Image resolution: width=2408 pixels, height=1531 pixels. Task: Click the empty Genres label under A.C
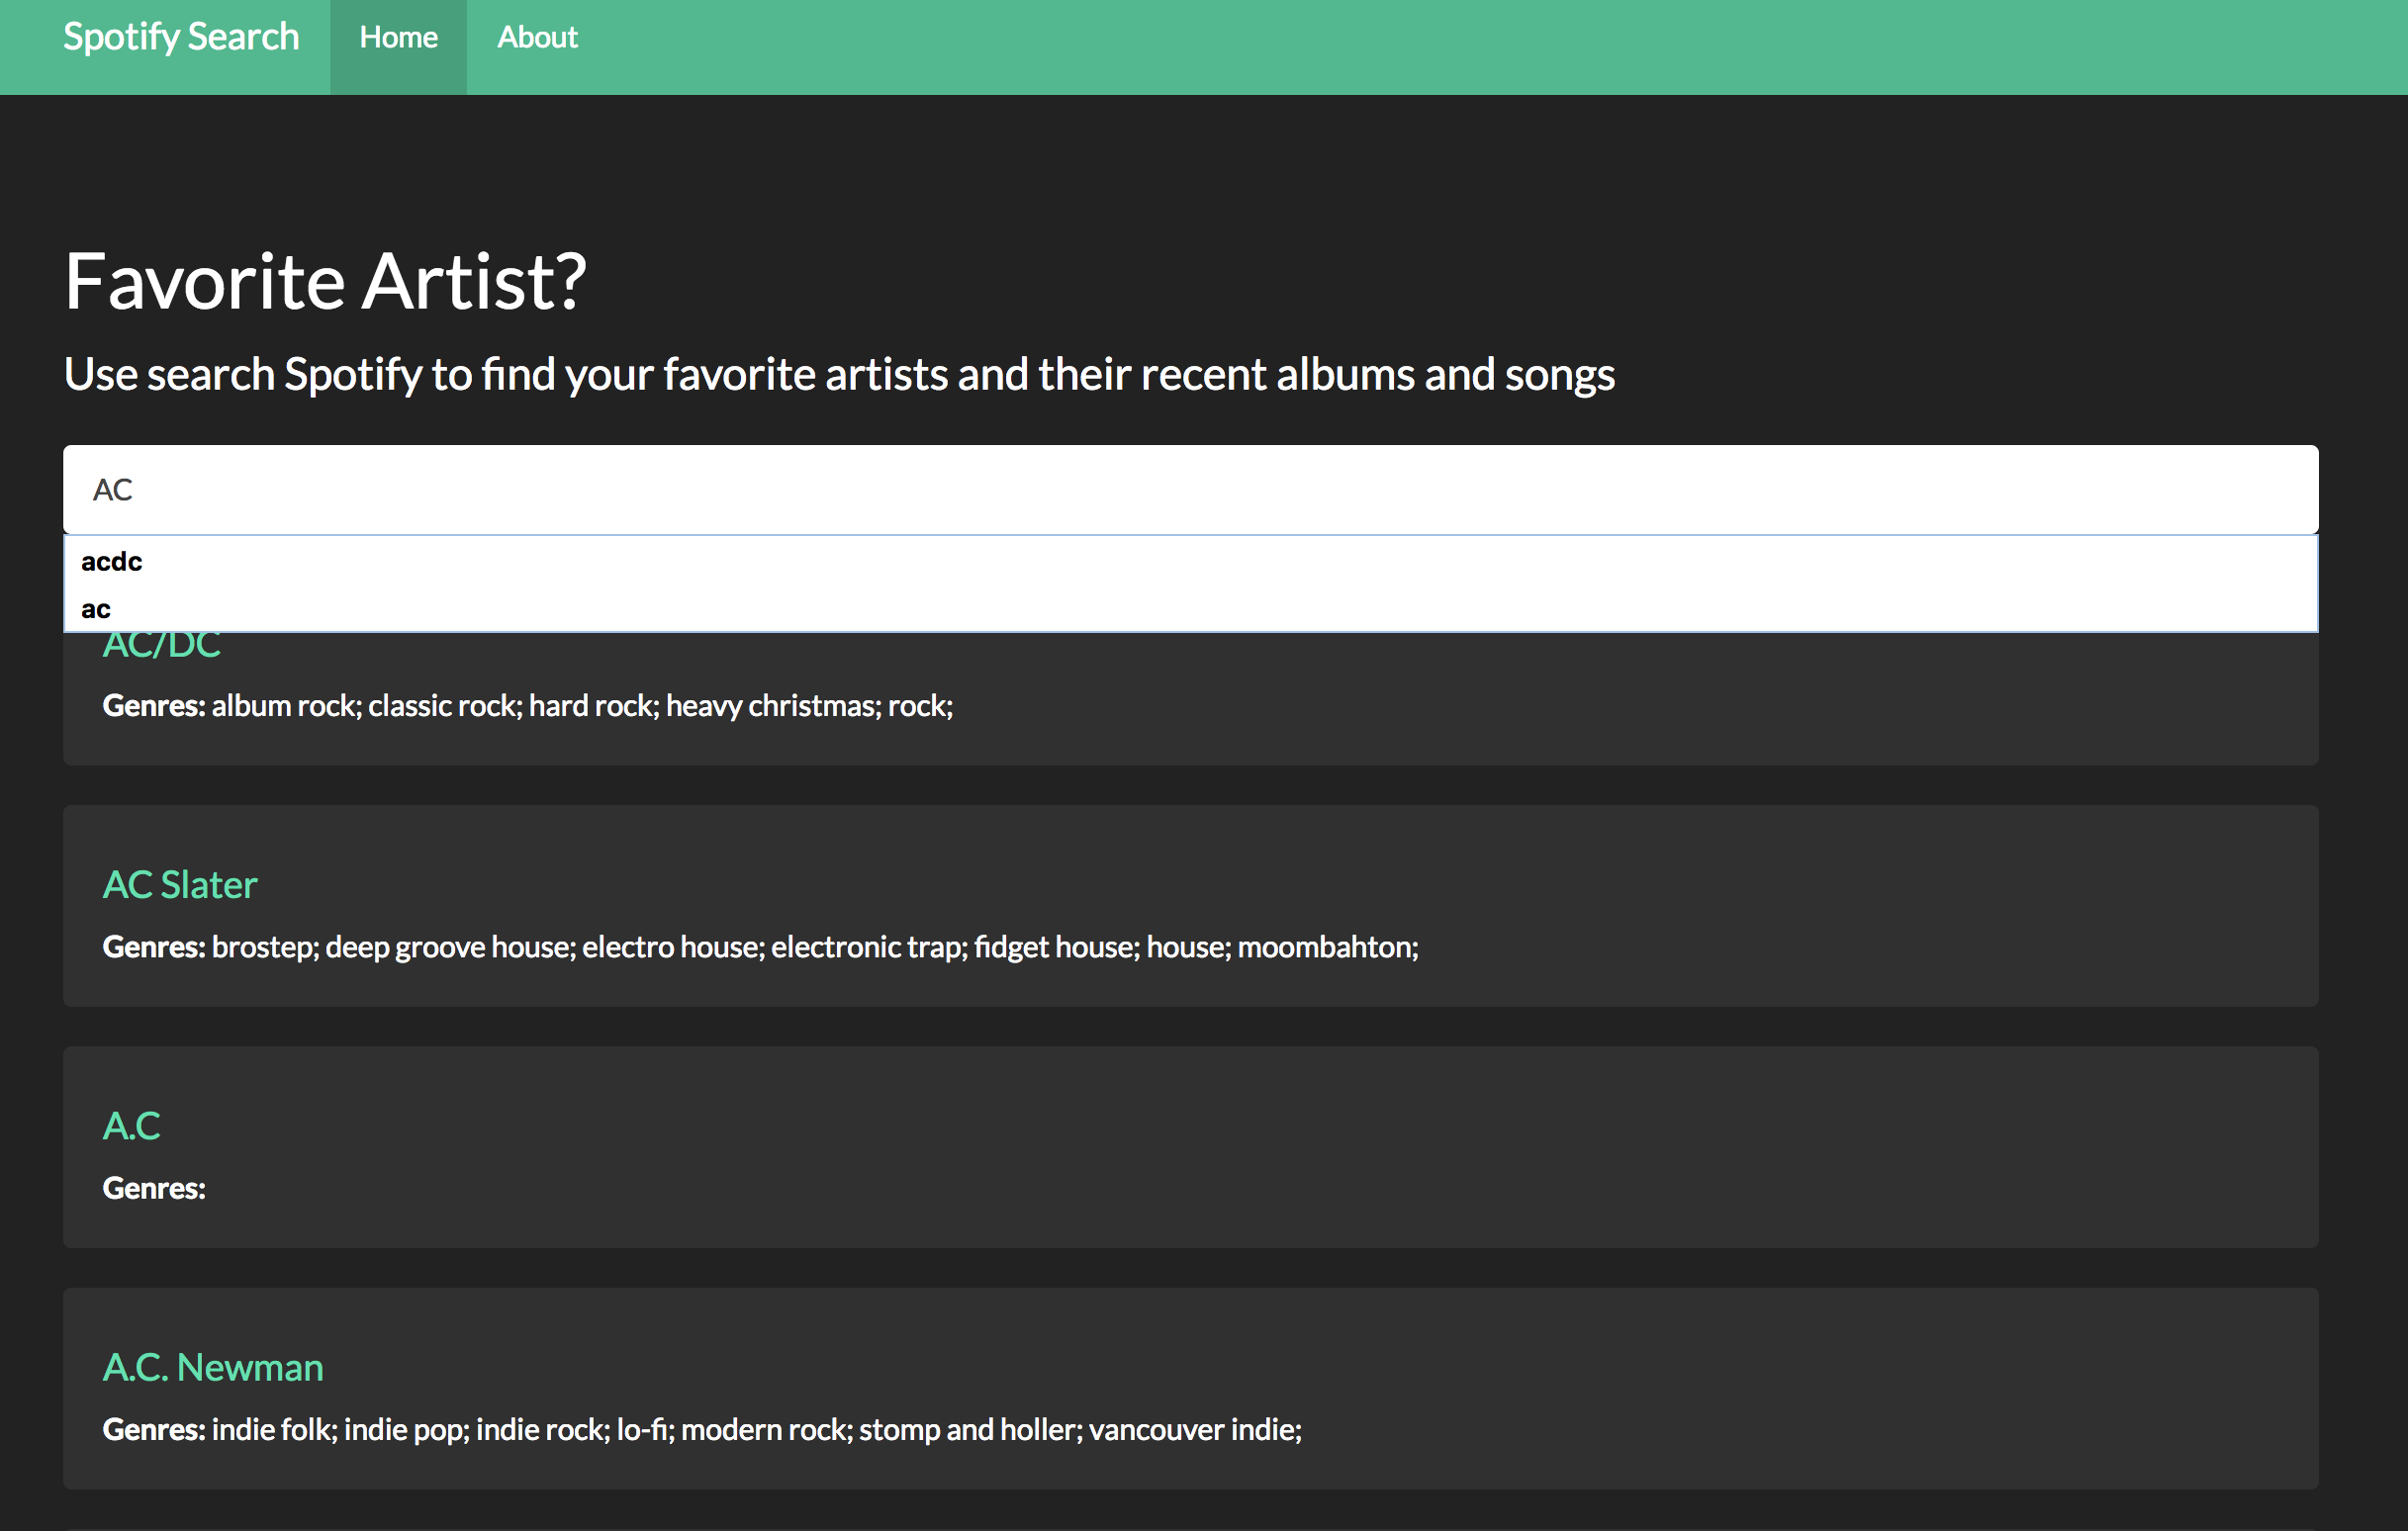pyautogui.click(x=154, y=1188)
